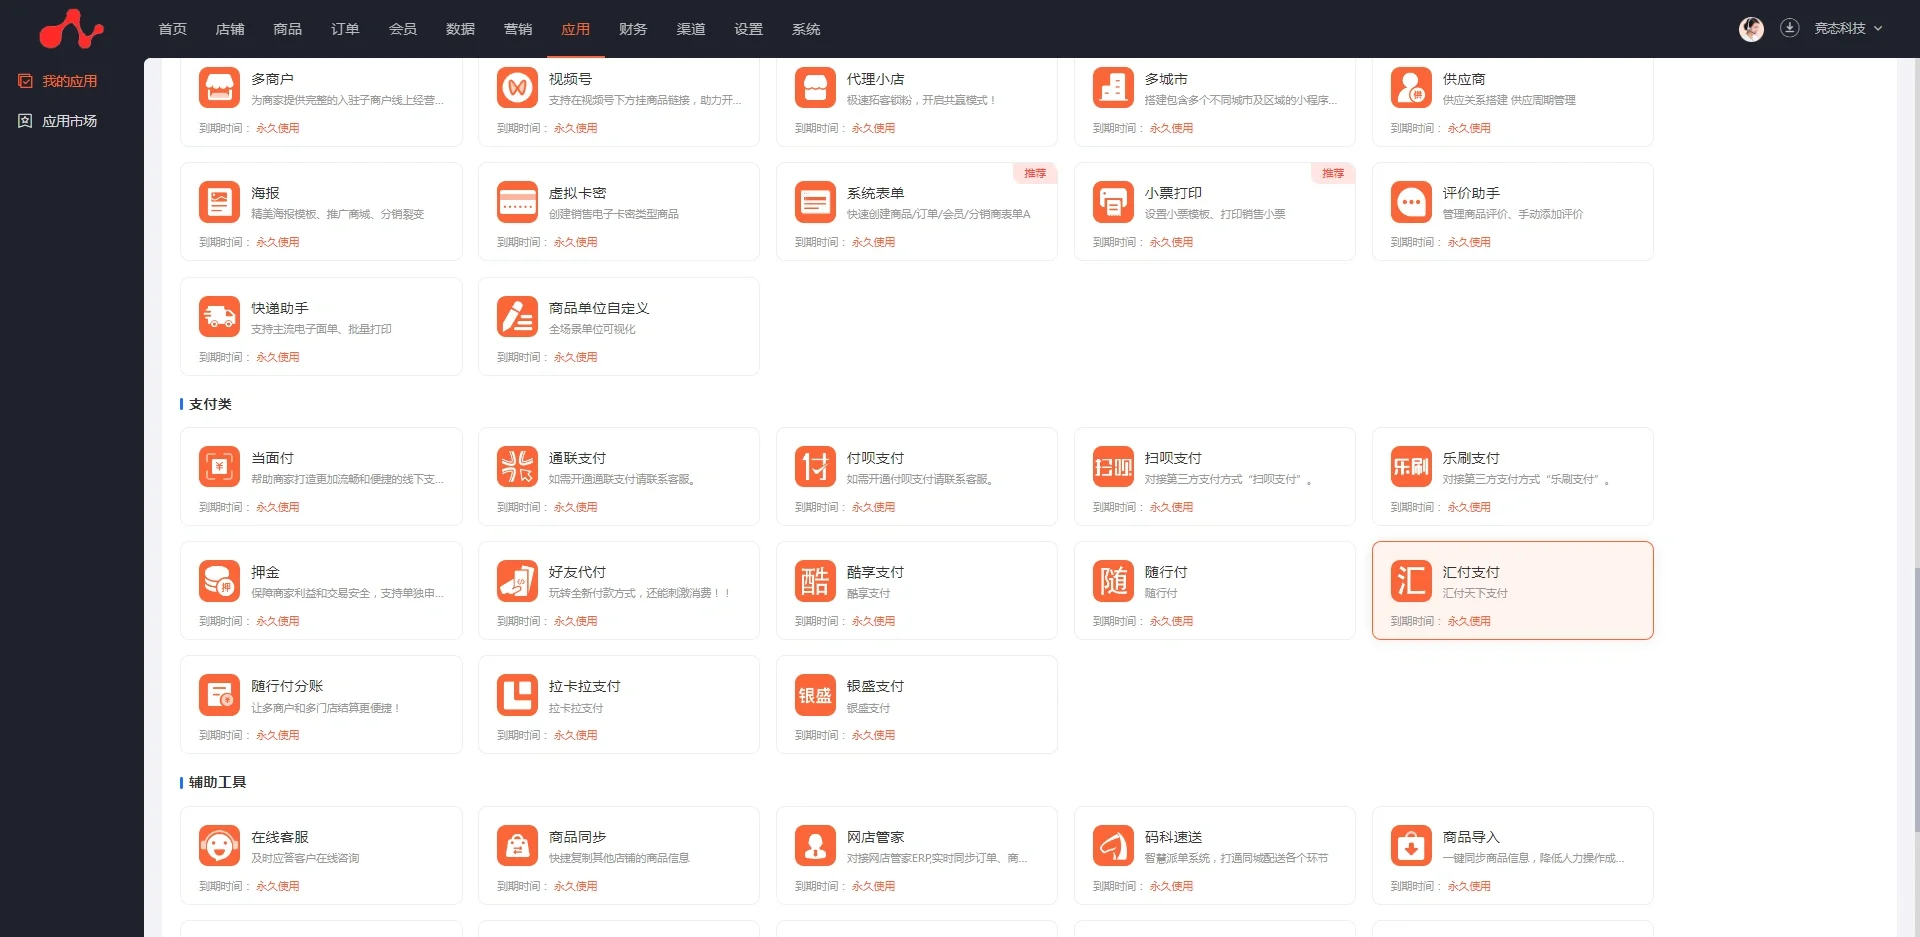The image size is (1920, 937).
Task: Select the 会员 menu
Action: click(x=403, y=29)
